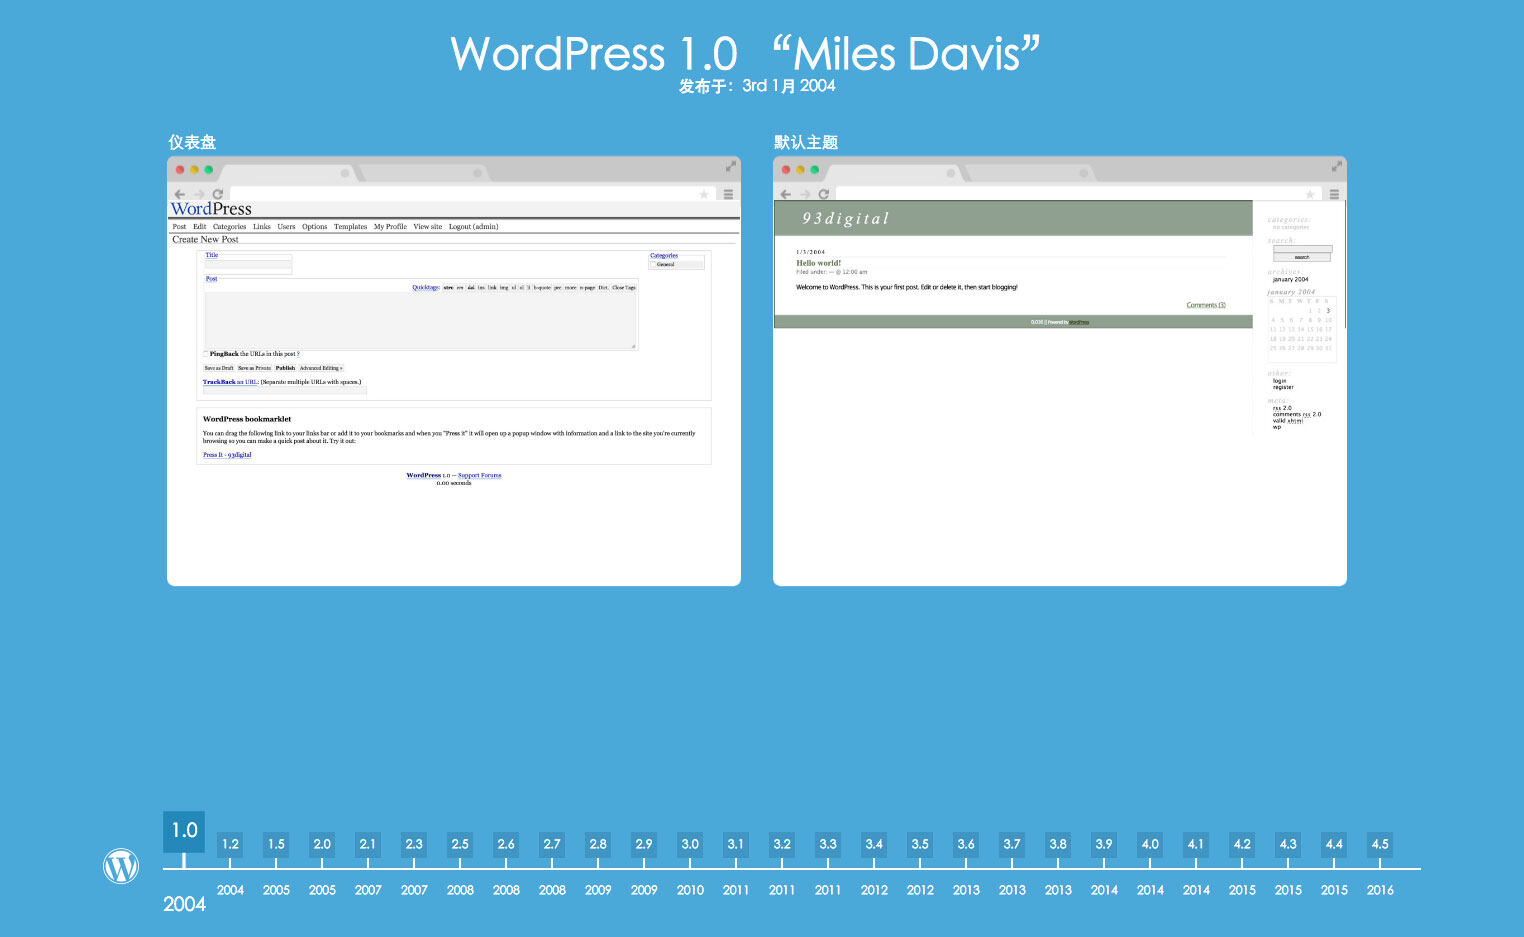Click the bookmark star in the dashboard browser screenshot

tap(704, 194)
